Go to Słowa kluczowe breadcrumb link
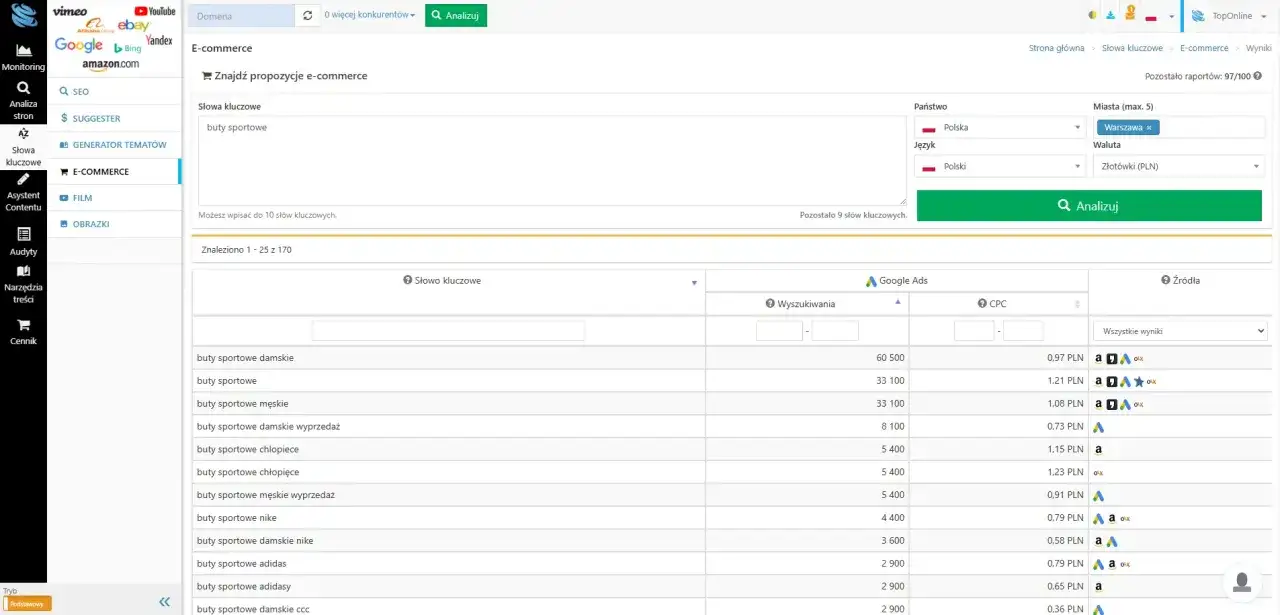 [1132, 48]
